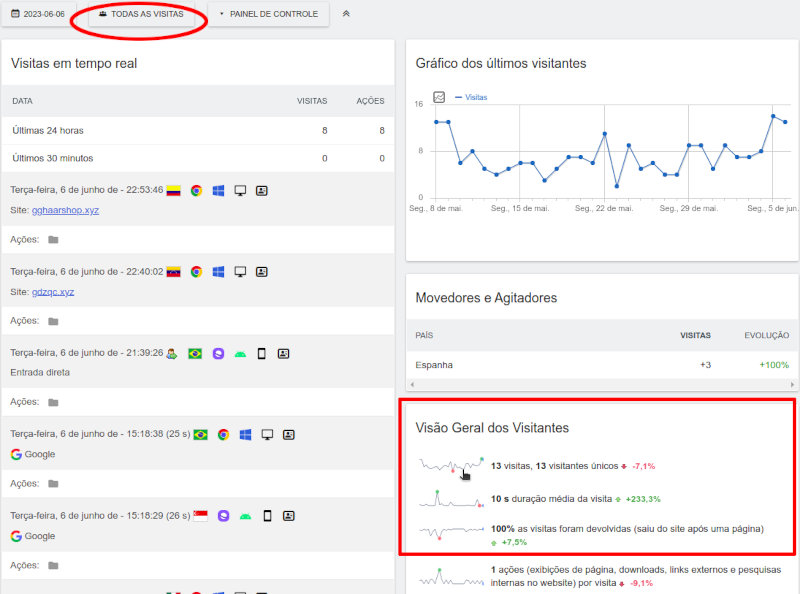The image size is (800, 594).
Task: Click the Windows OS icon on 22:40:02 visit
Action: click(218, 271)
